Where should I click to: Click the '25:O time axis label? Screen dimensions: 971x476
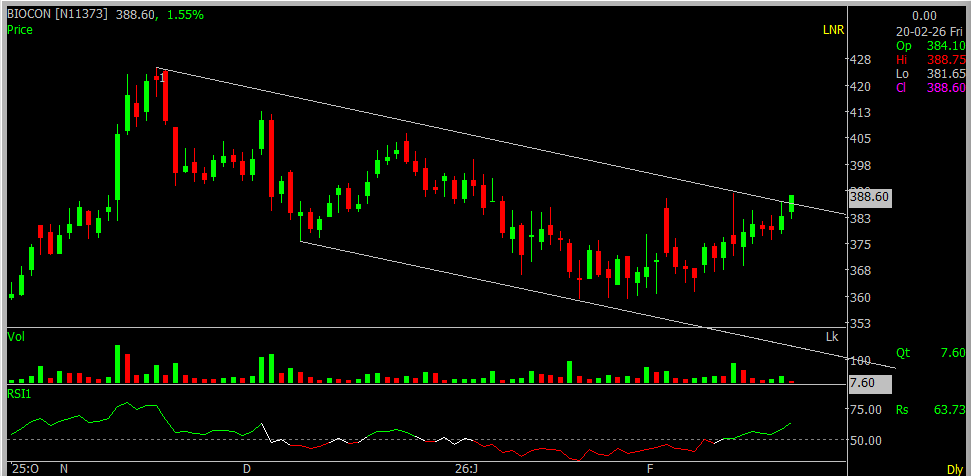[23, 469]
